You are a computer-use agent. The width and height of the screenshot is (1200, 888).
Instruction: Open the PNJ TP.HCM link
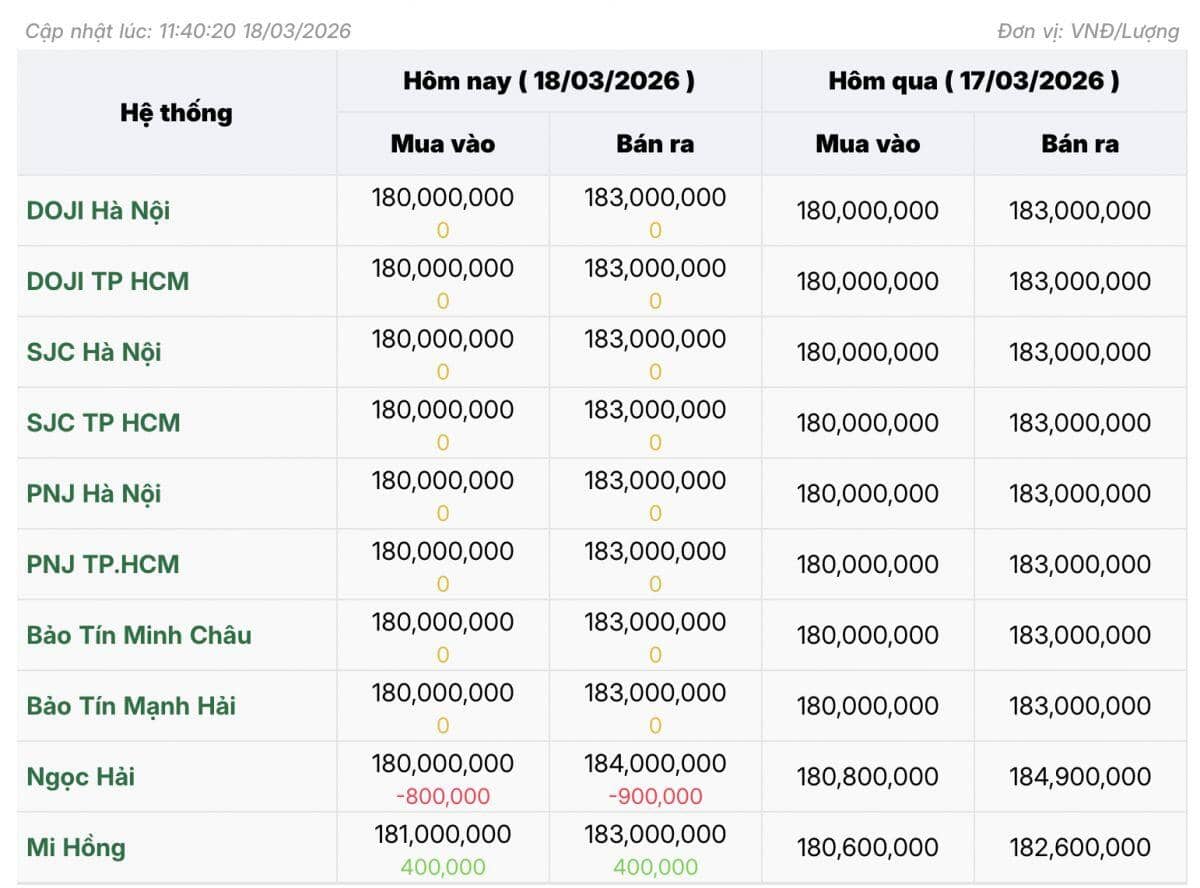[x=103, y=564]
